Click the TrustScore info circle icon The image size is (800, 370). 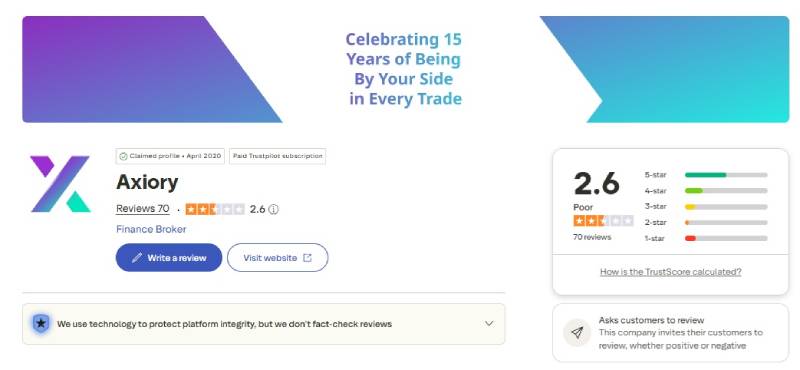point(273,209)
